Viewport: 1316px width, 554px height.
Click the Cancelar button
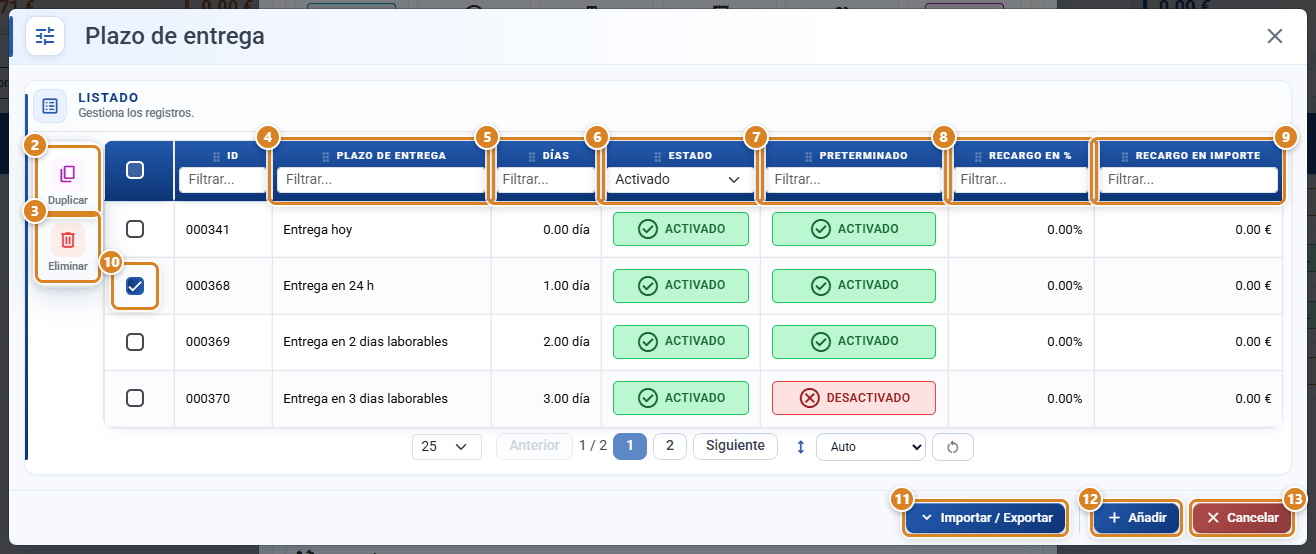pyautogui.click(x=1242, y=518)
